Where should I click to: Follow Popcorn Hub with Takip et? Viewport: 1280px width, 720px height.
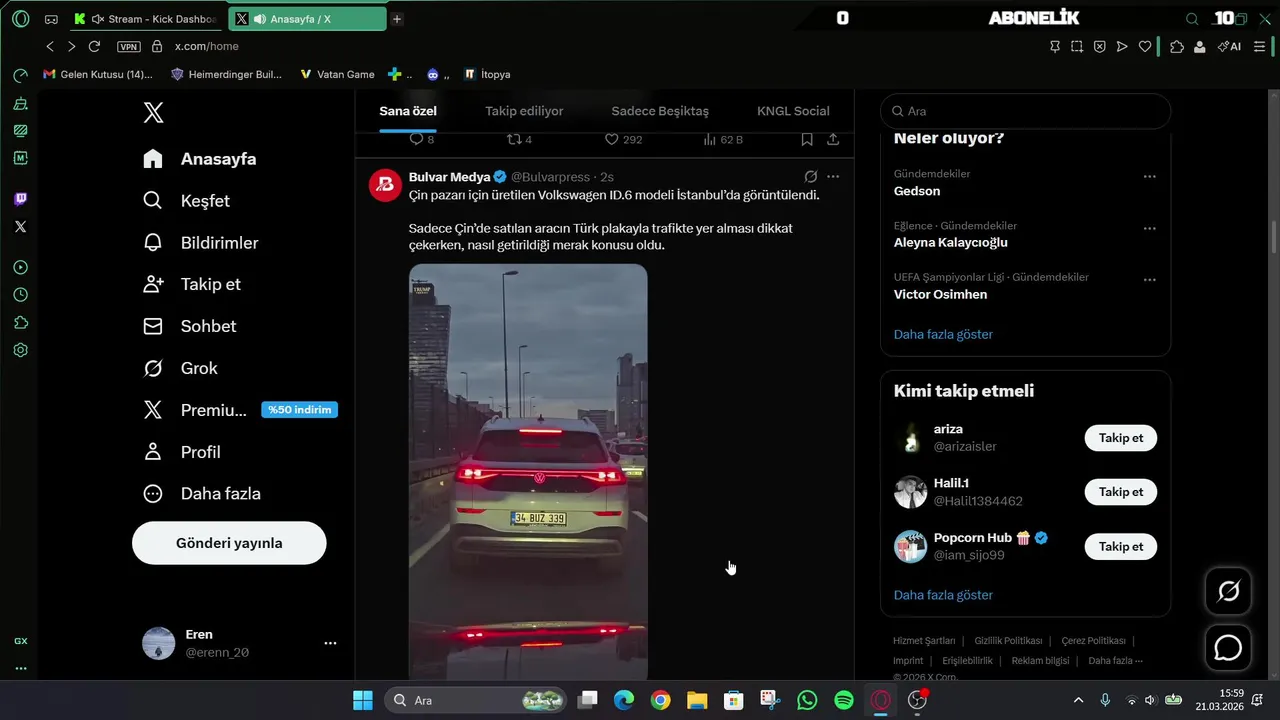pos(1121,546)
